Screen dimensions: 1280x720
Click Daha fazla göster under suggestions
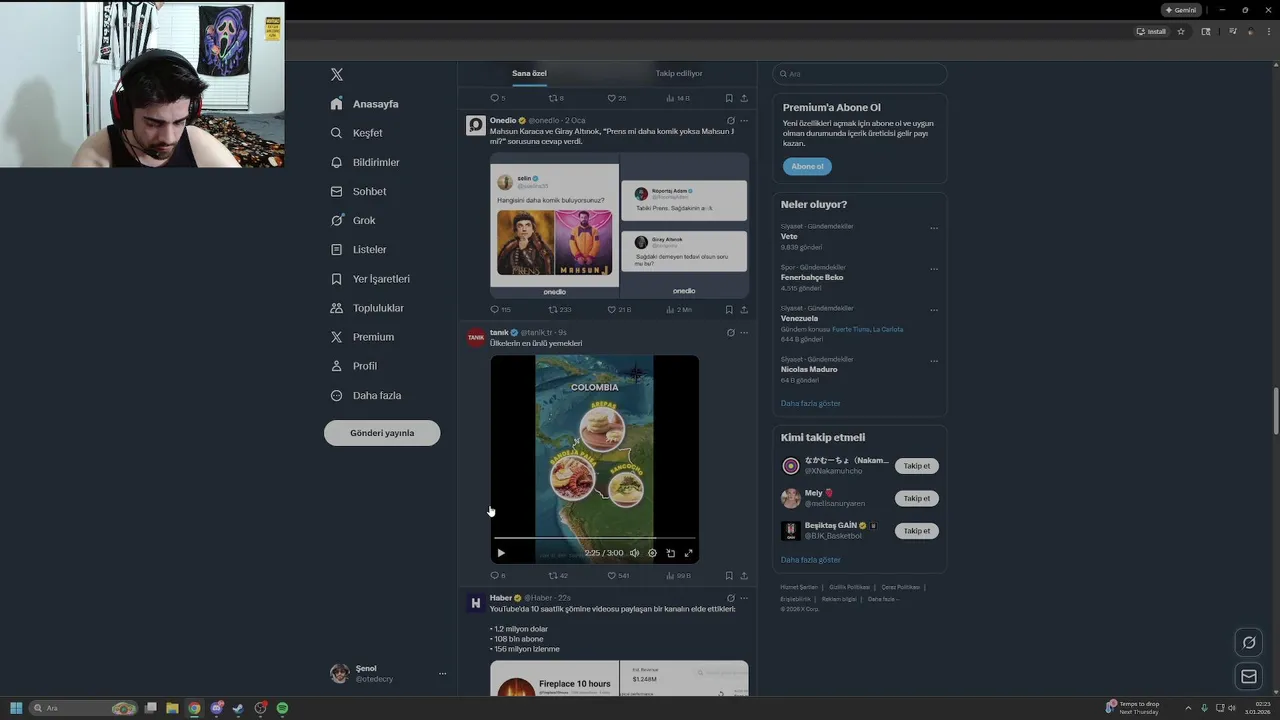(810, 560)
